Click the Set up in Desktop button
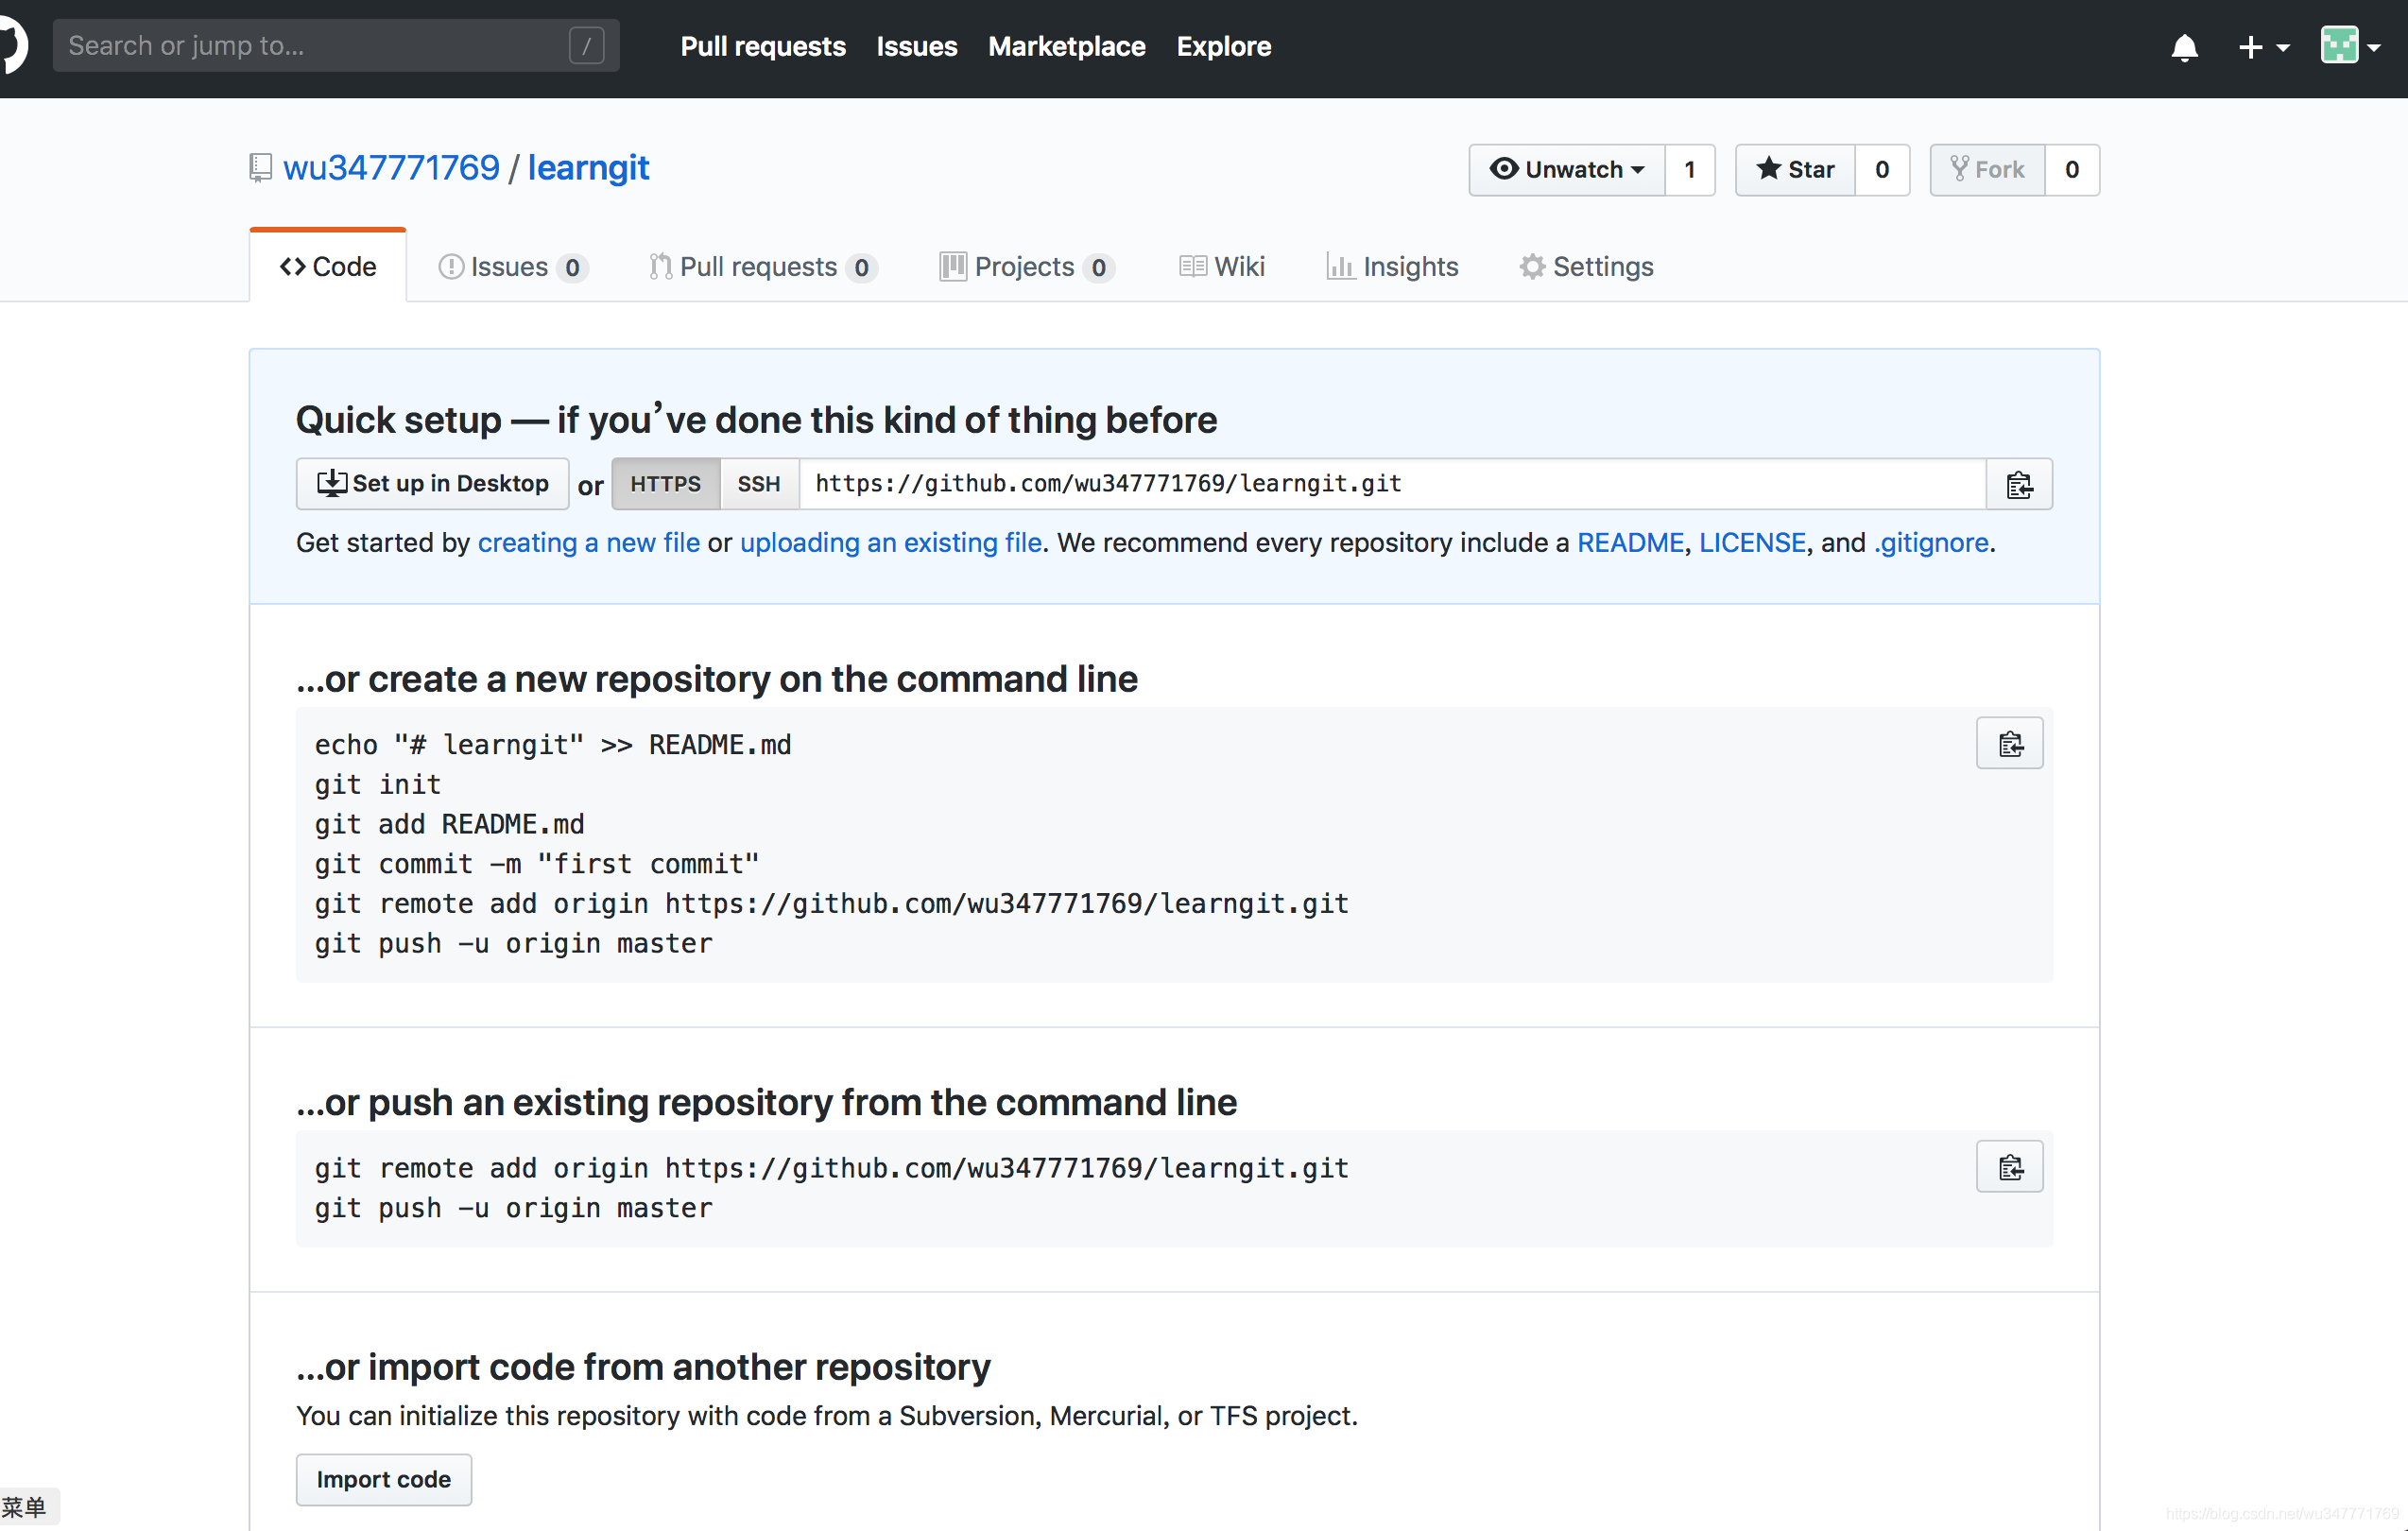 [x=434, y=485]
